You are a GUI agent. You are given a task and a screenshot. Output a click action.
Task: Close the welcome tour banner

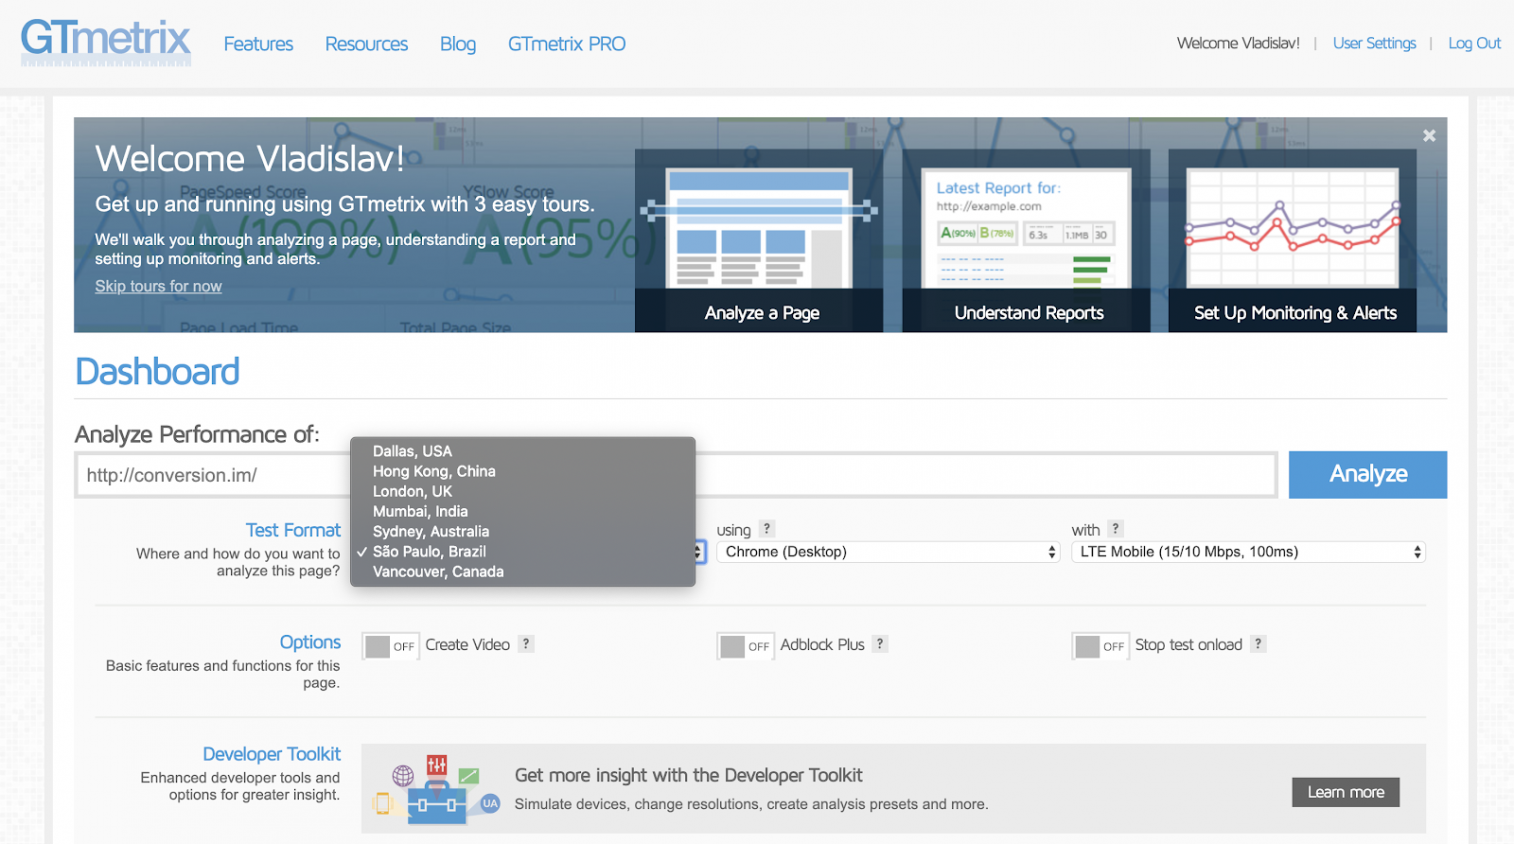point(1429,136)
